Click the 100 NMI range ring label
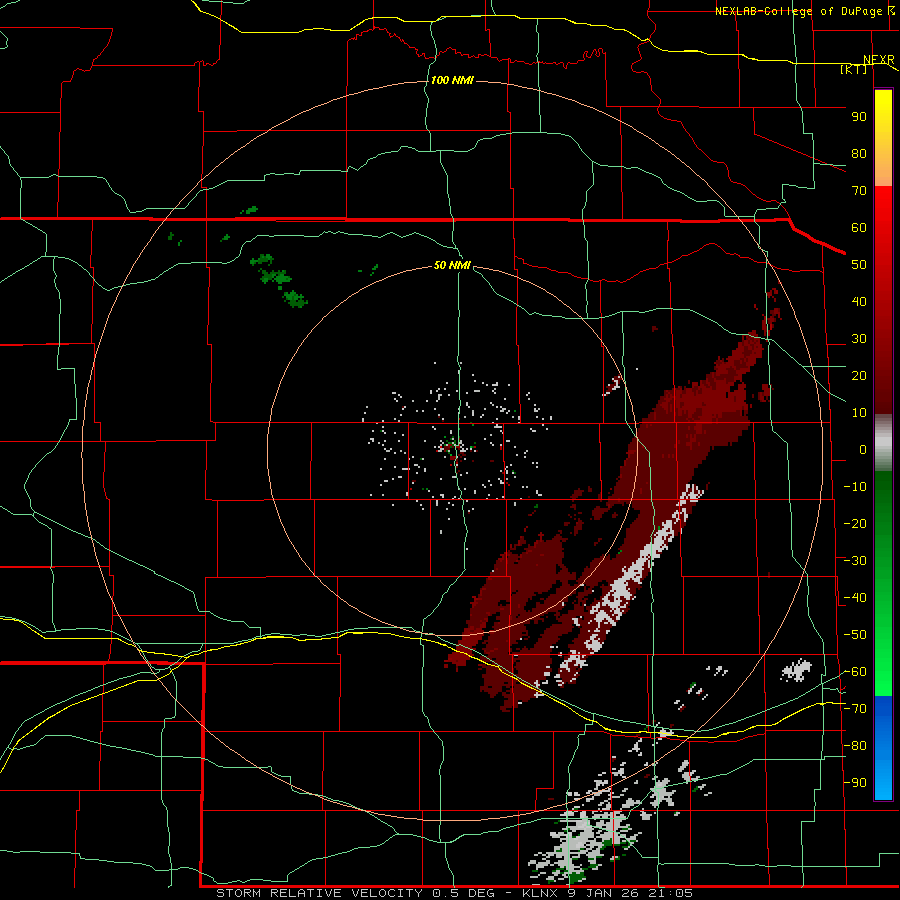Viewport: 900px width, 900px height. (x=452, y=80)
